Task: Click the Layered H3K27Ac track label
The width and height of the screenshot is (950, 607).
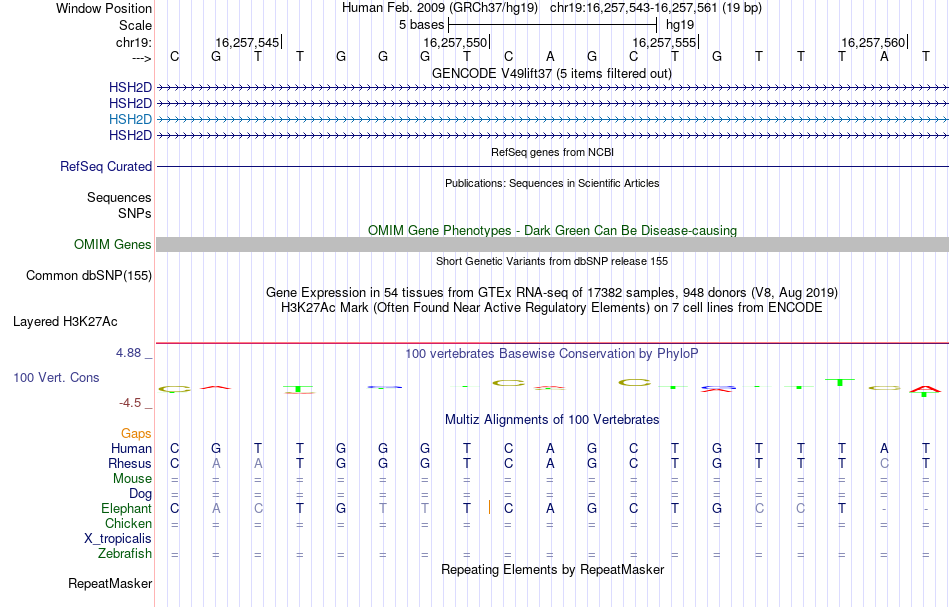Action: (x=65, y=322)
